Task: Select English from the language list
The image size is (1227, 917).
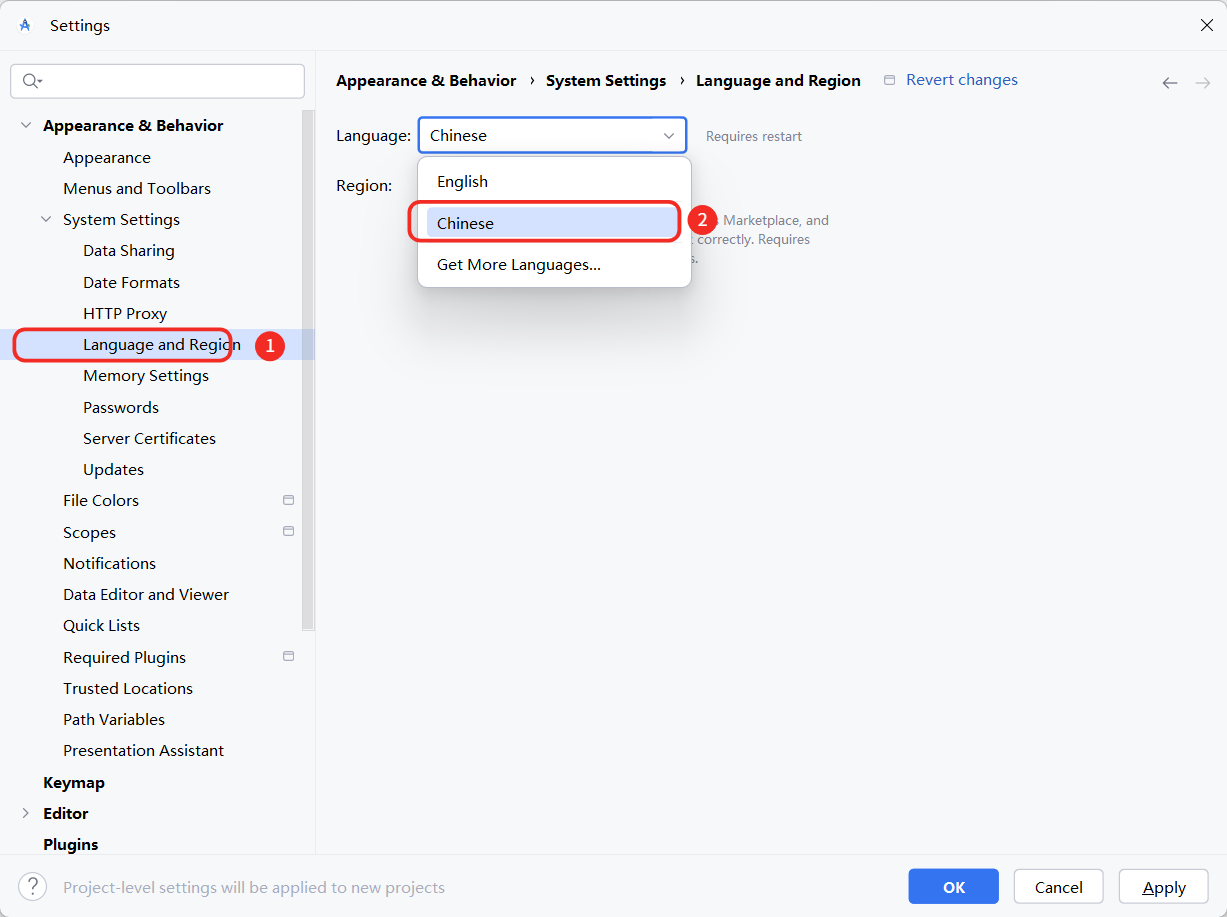Action: 462,181
